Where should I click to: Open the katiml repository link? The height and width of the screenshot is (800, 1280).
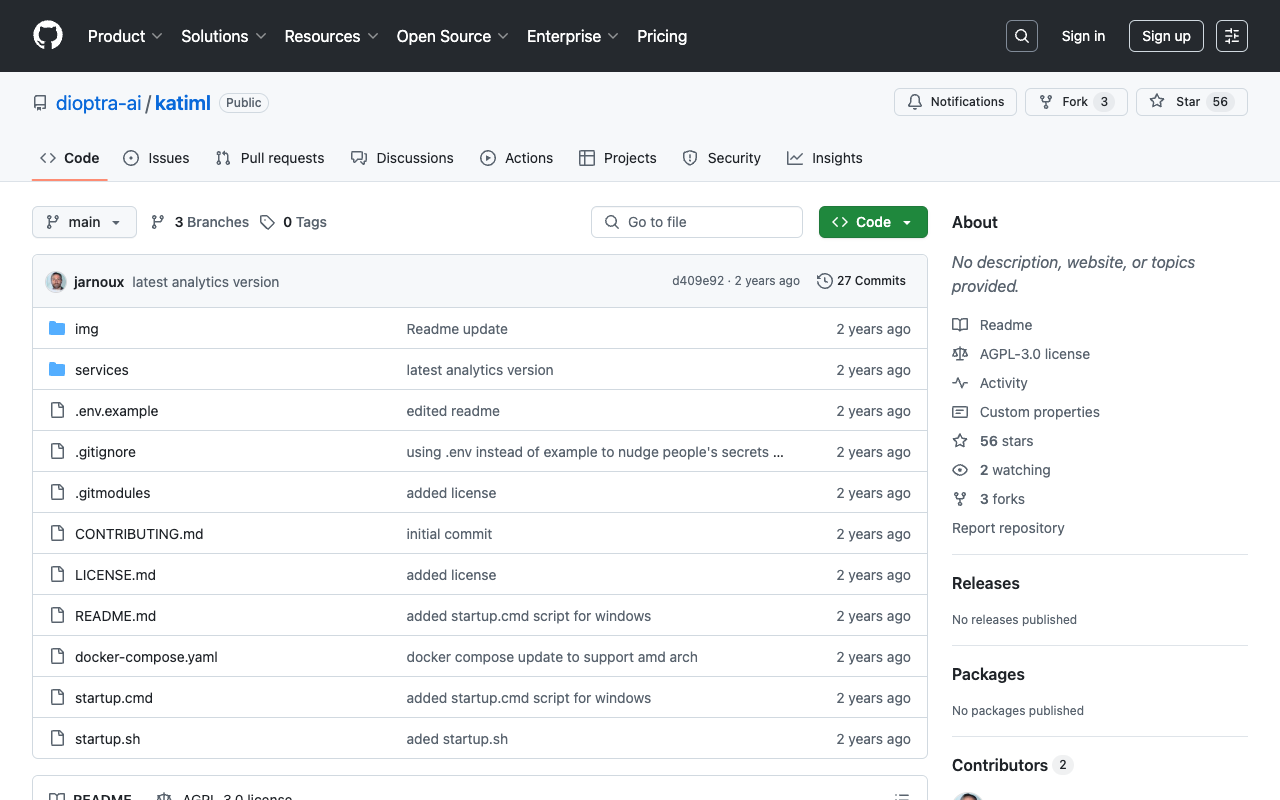(x=183, y=103)
